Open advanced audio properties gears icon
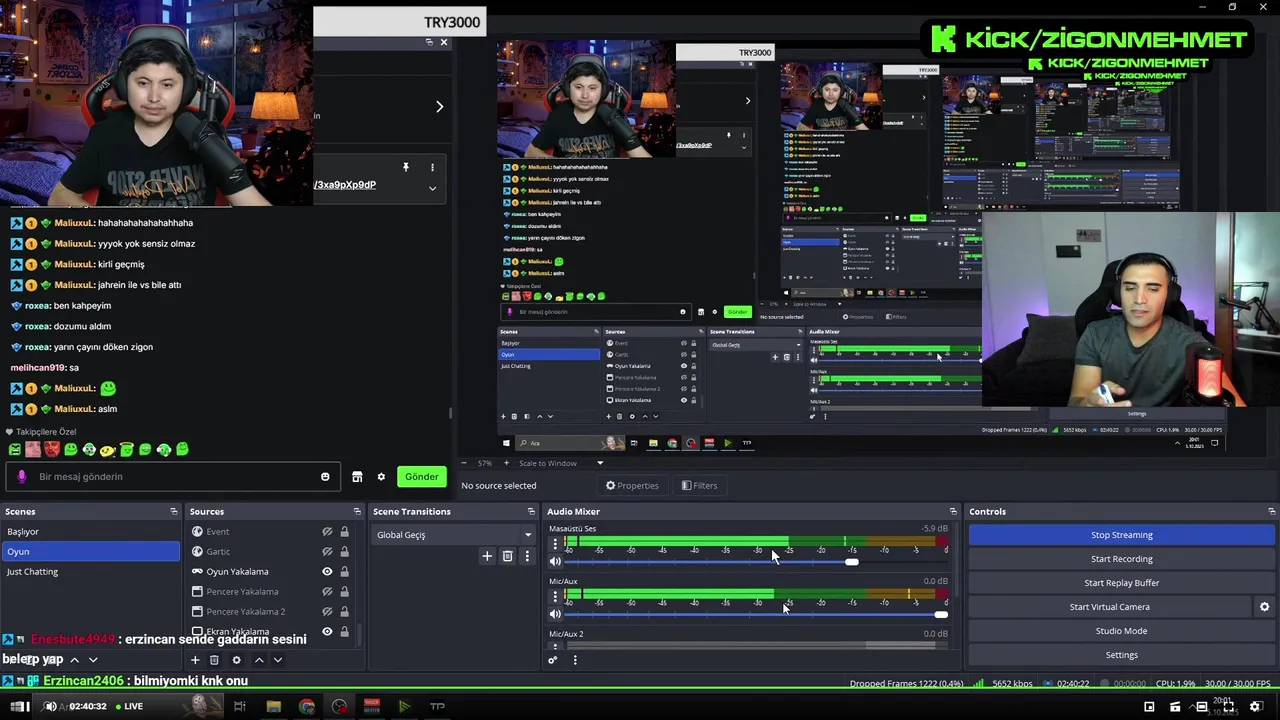The width and height of the screenshot is (1280, 720). pos(552,660)
